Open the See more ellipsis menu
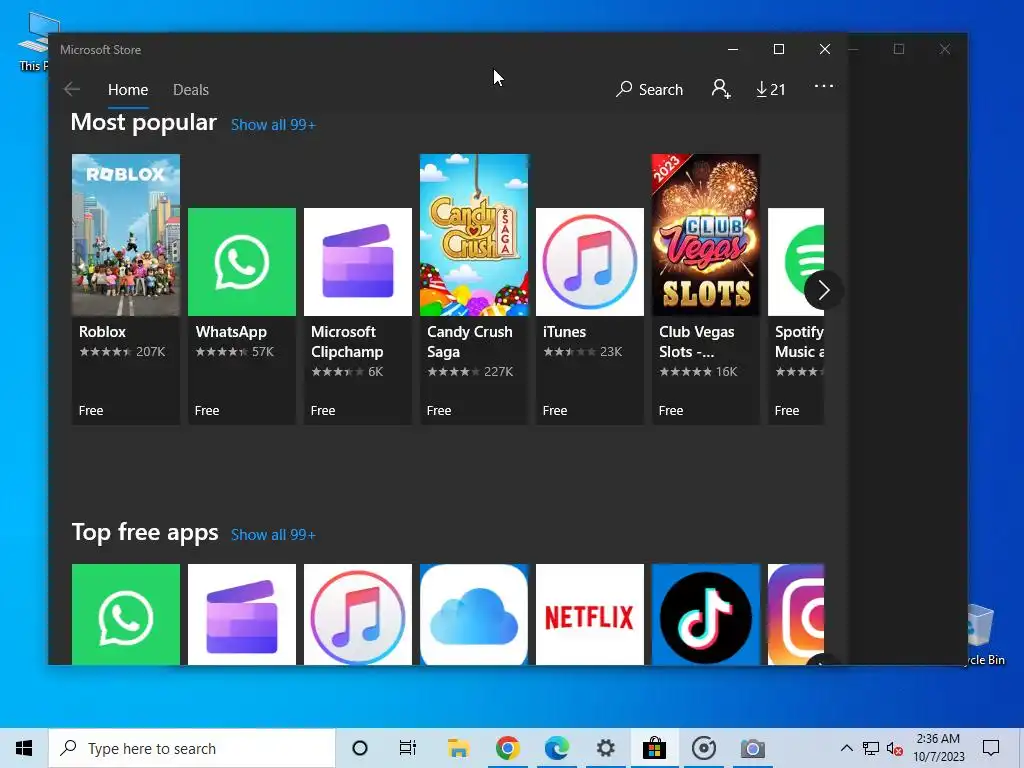 coord(824,86)
